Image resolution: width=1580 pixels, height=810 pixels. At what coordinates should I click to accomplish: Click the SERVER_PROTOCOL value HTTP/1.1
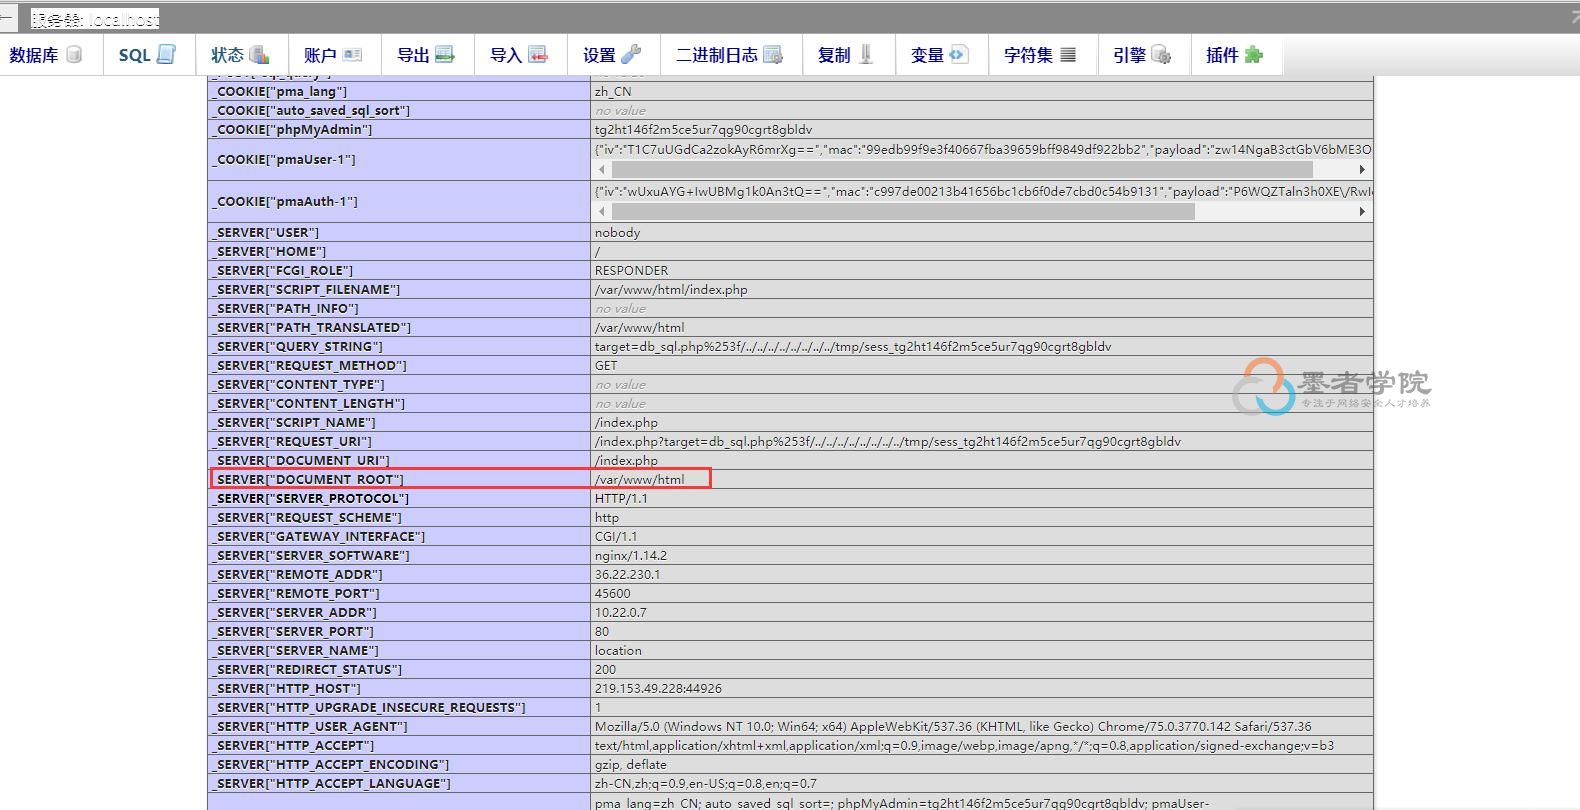pos(621,498)
